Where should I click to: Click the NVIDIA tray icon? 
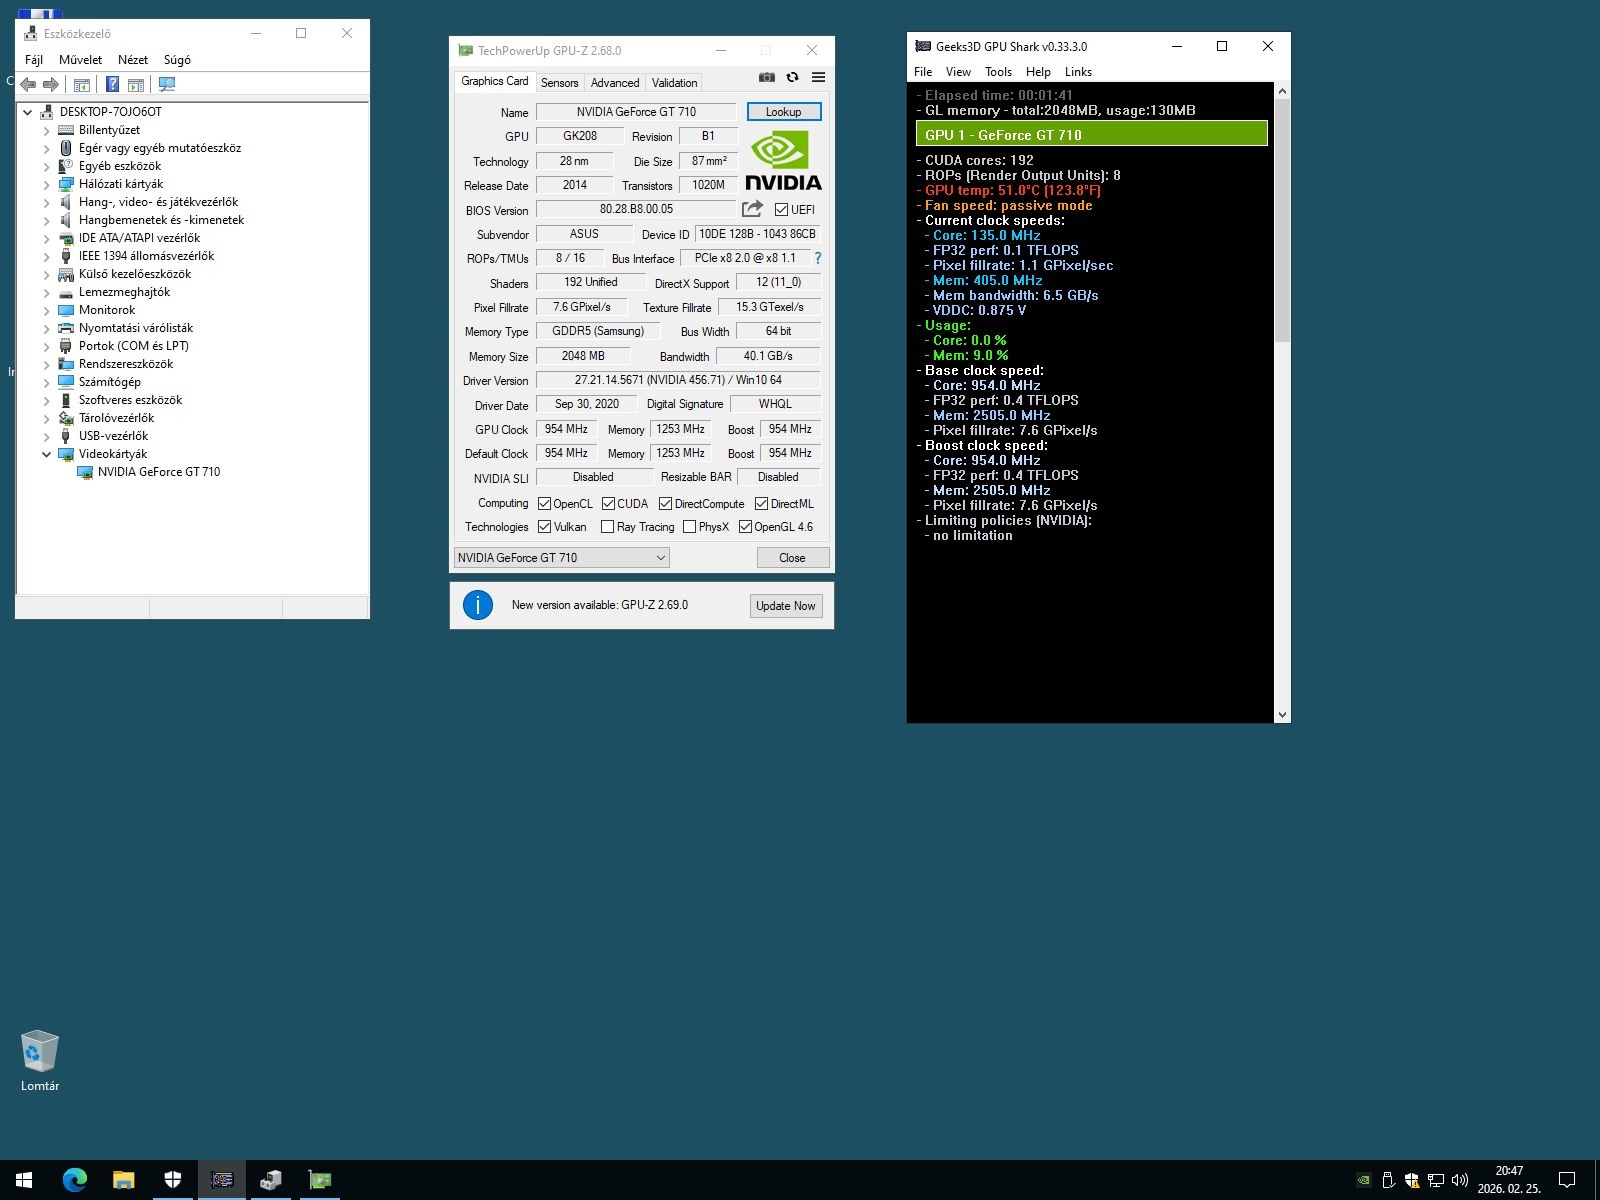pos(1363,1180)
